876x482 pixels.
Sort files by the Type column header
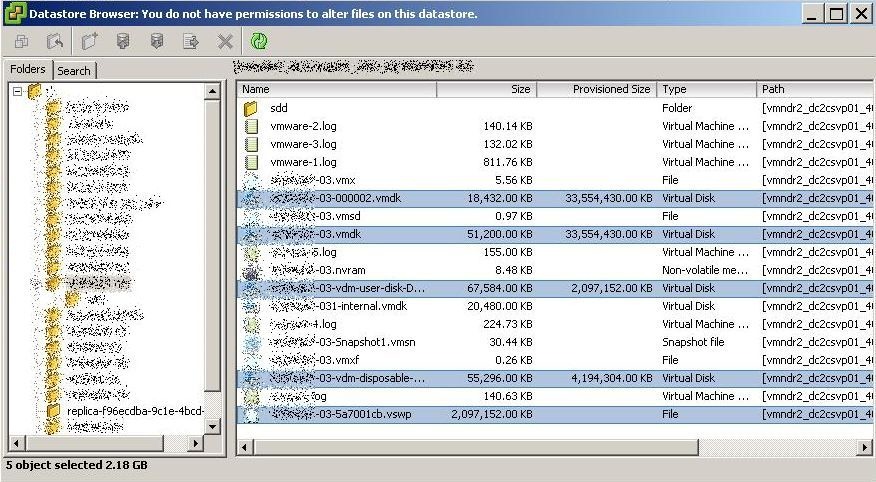coord(707,89)
